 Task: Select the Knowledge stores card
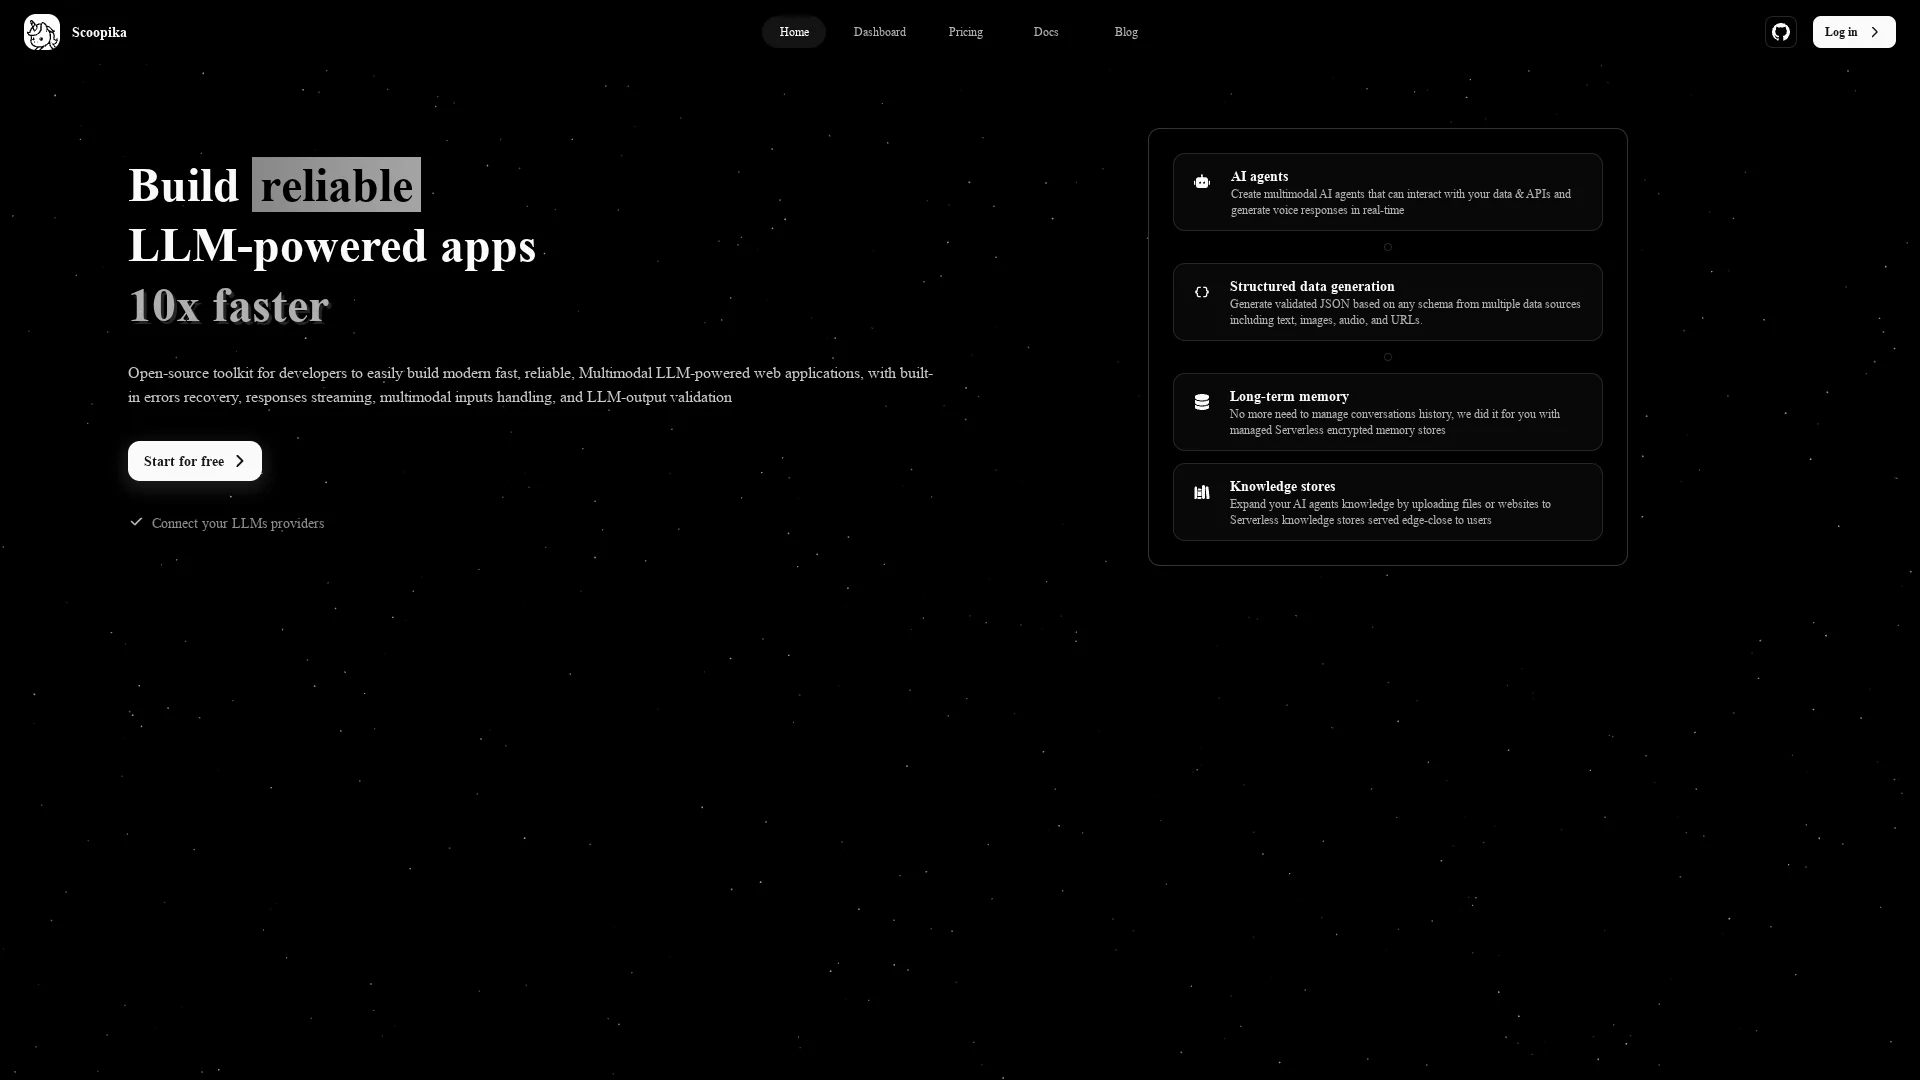[x=1388, y=502]
